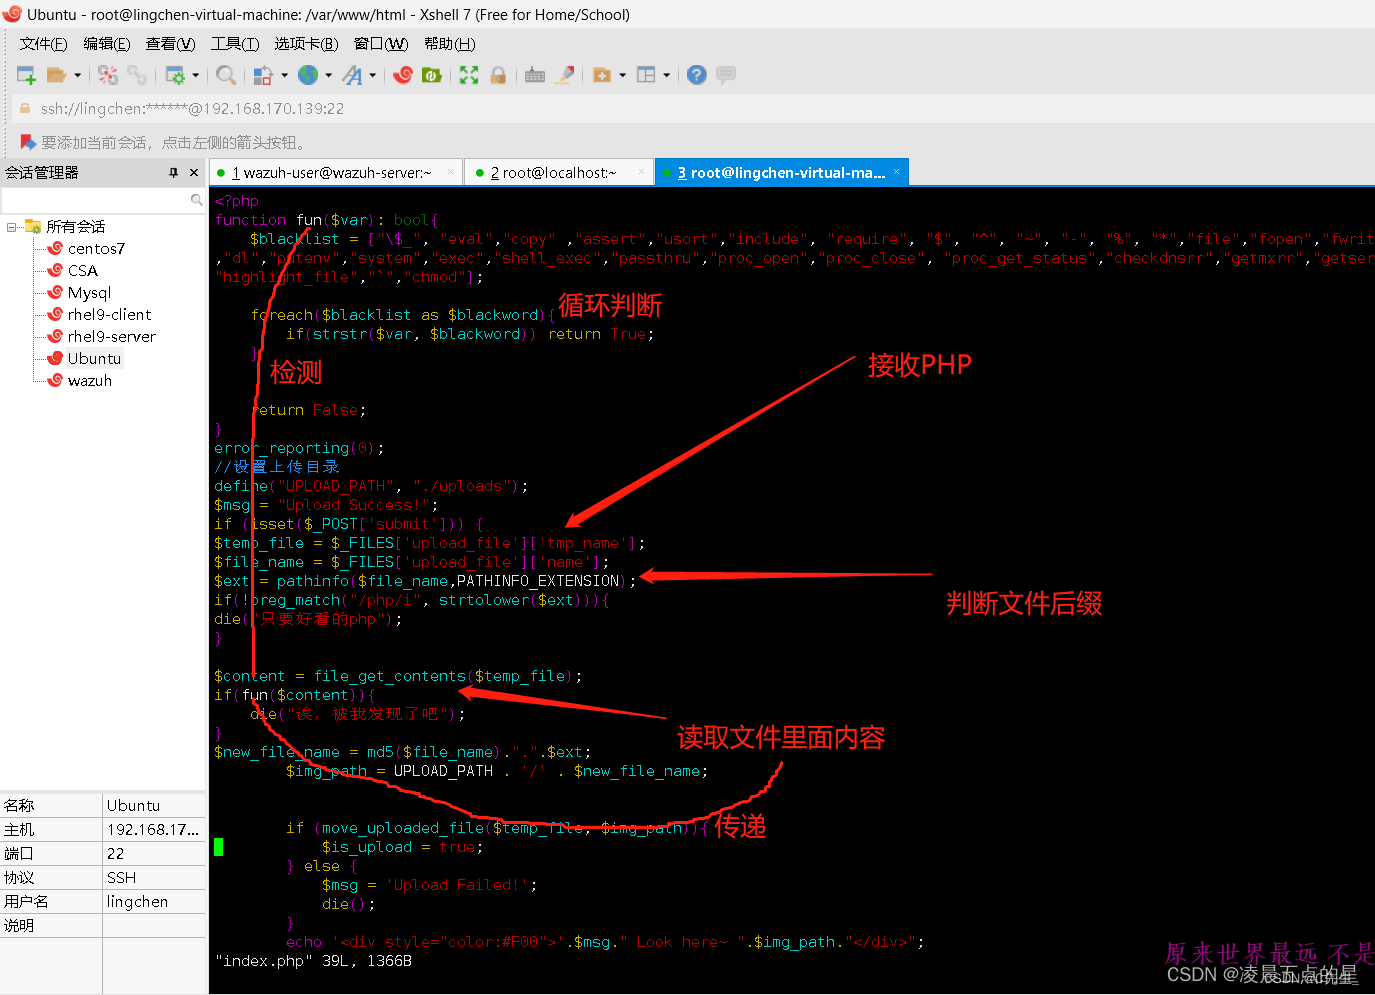Image resolution: width=1375 pixels, height=995 pixels.
Task: Open Help via the blue question mark
Action: click(697, 75)
